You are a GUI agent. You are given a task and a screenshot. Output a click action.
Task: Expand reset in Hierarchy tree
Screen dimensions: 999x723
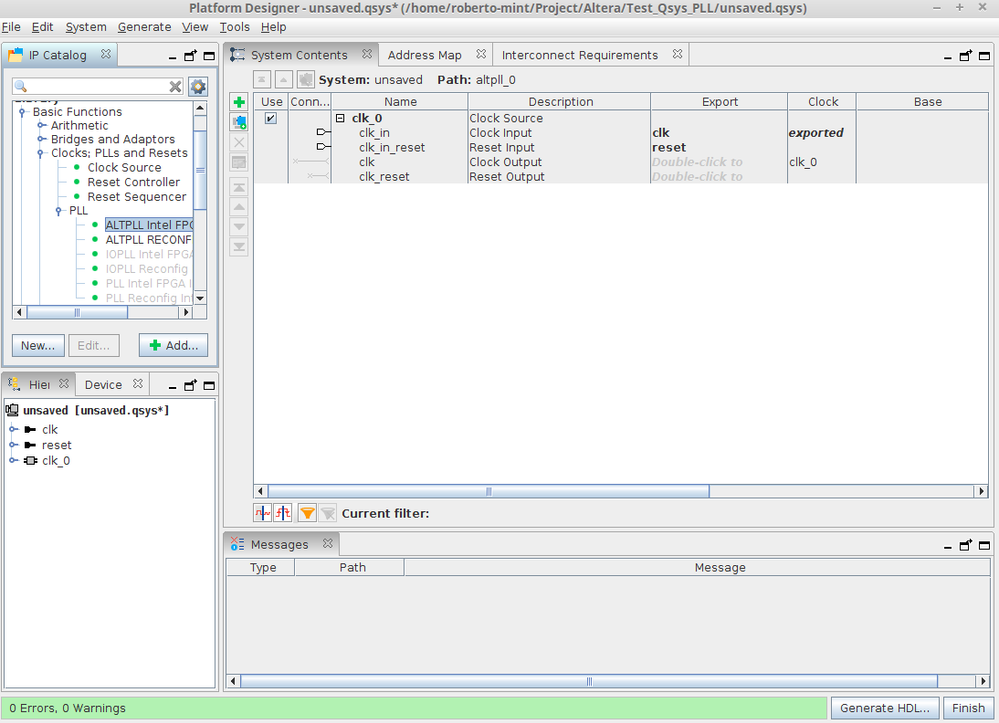coord(13,445)
